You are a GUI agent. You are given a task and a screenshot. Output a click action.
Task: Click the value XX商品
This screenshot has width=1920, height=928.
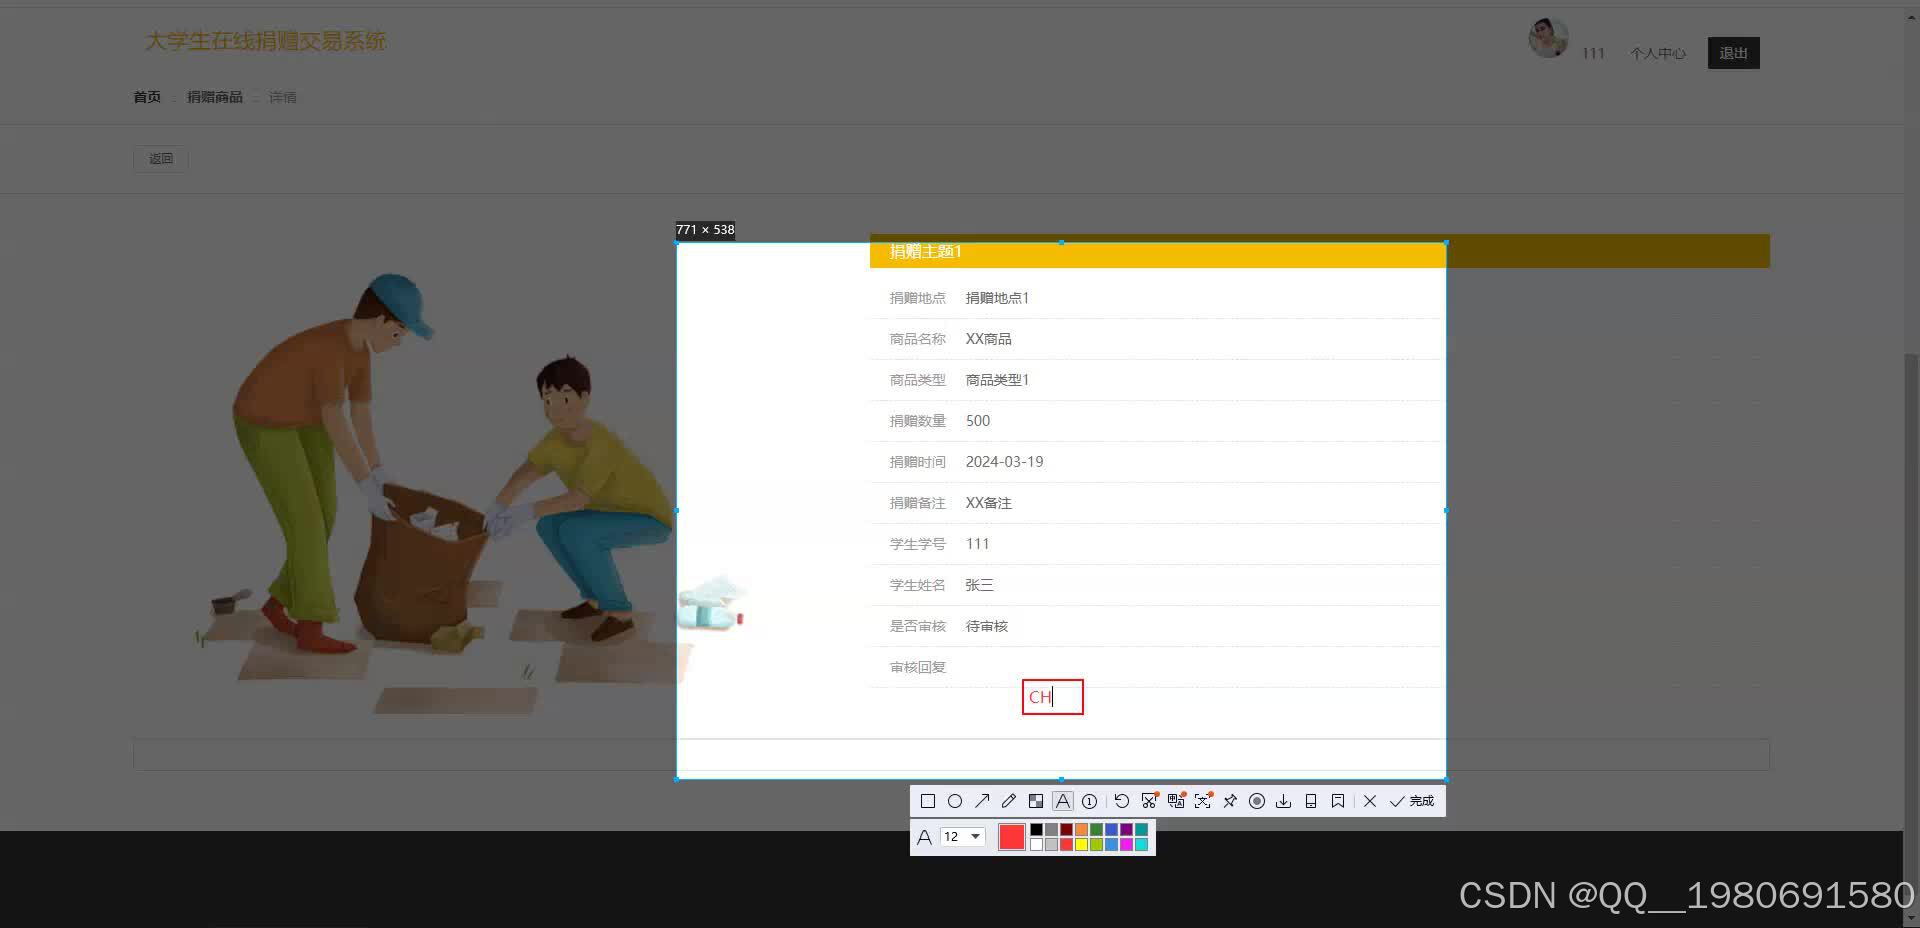point(988,339)
